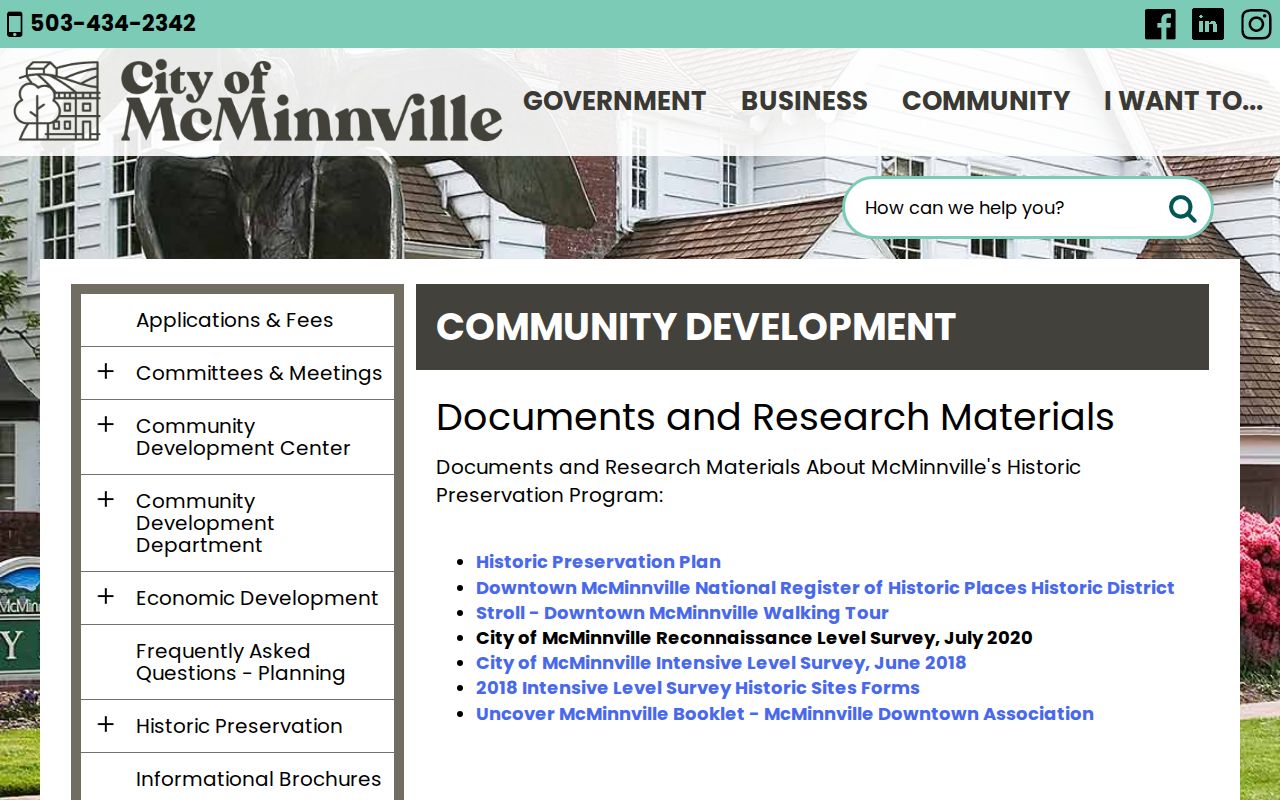1280x800 pixels.
Task: Open the I WANT TO... menu
Action: 1183,101
